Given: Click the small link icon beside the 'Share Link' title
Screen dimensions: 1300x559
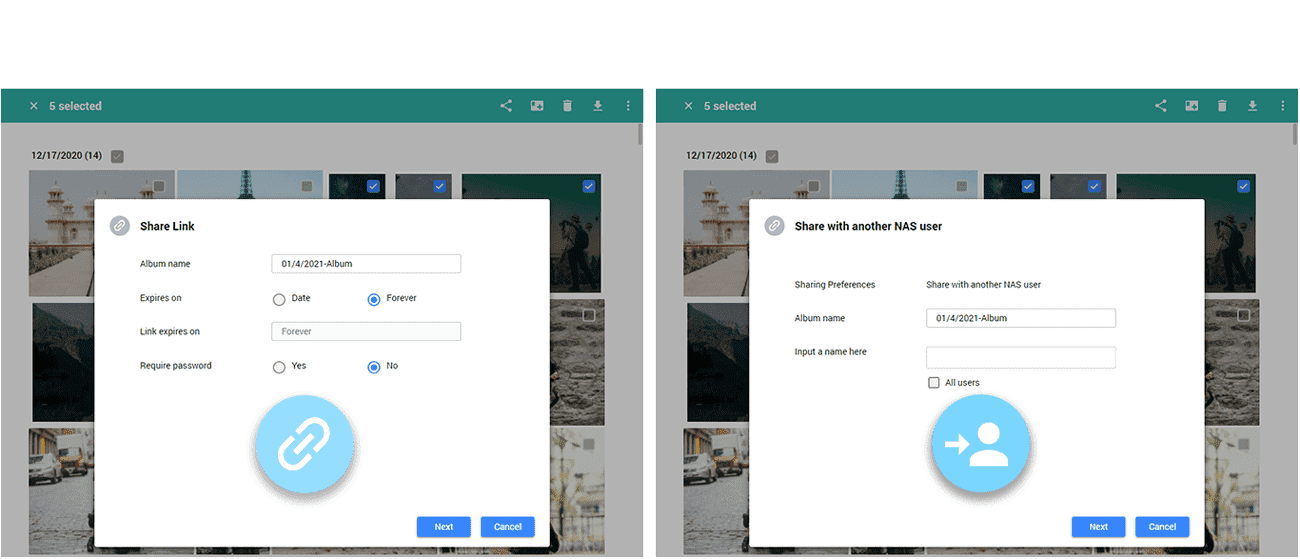Looking at the screenshot, I should 120,226.
